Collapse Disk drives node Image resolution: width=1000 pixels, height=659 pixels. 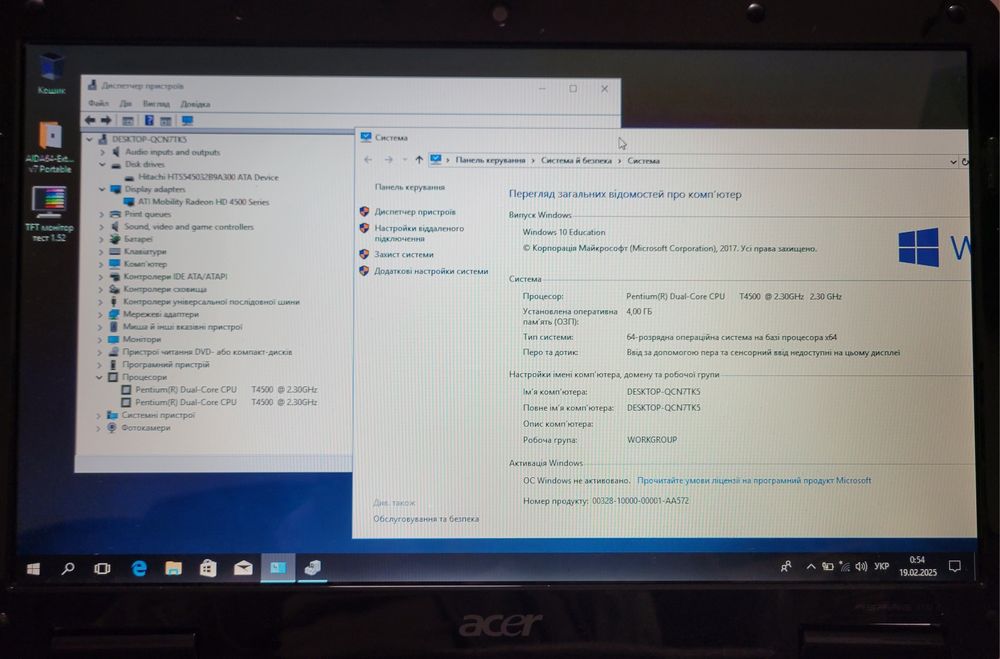(x=102, y=164)
